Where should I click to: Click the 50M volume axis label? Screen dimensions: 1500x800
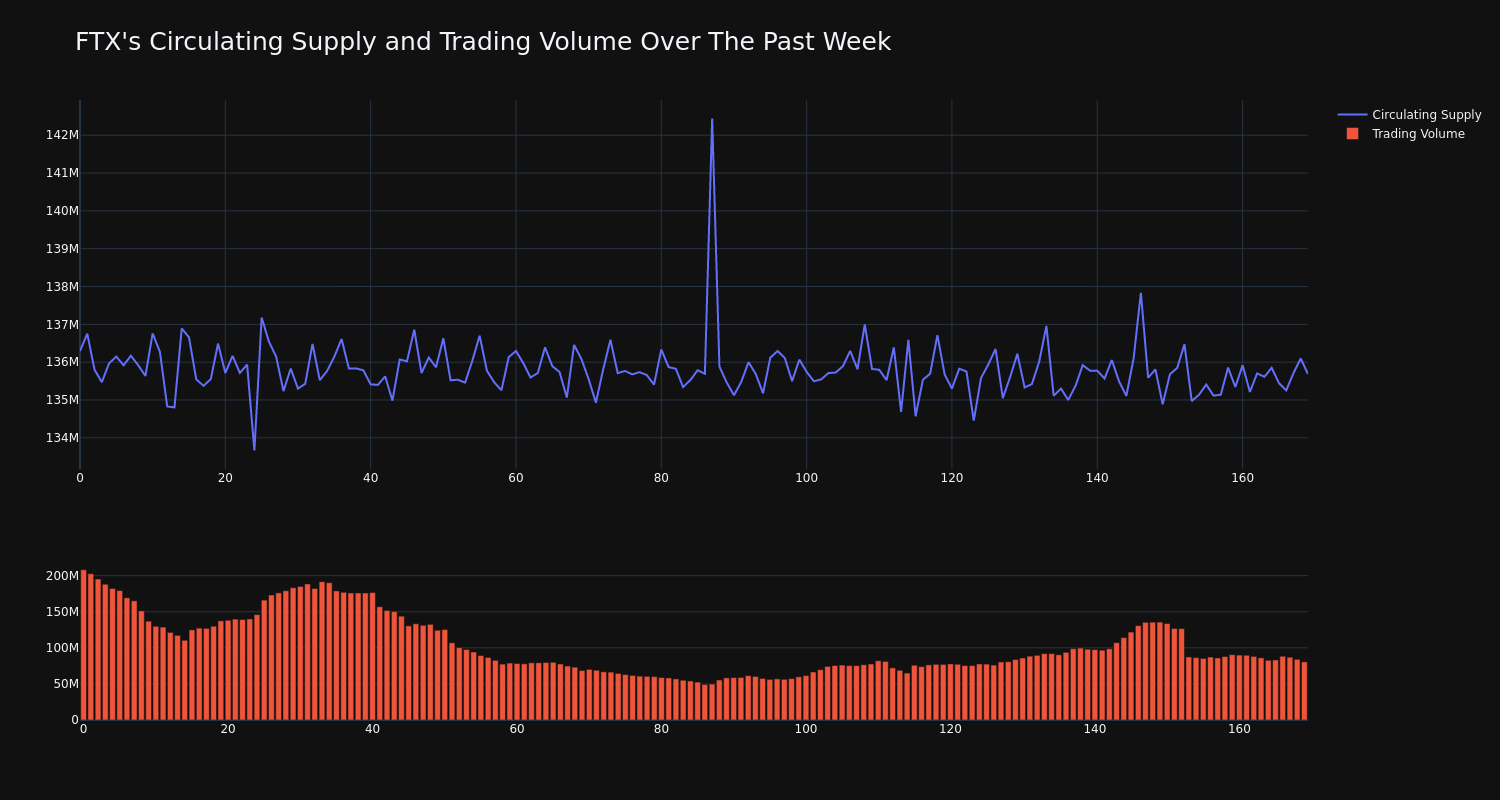[65, 684]
